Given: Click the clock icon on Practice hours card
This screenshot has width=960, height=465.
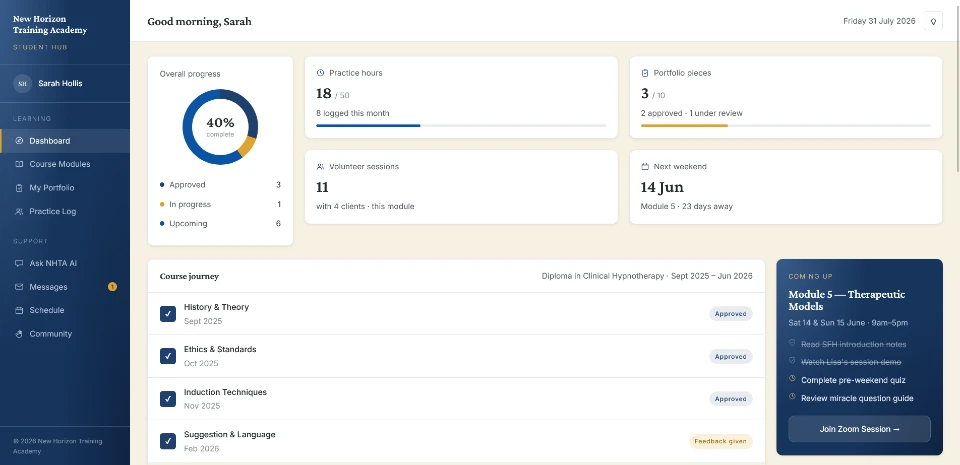Looking at the screenshot, I should tap(320, 73).
